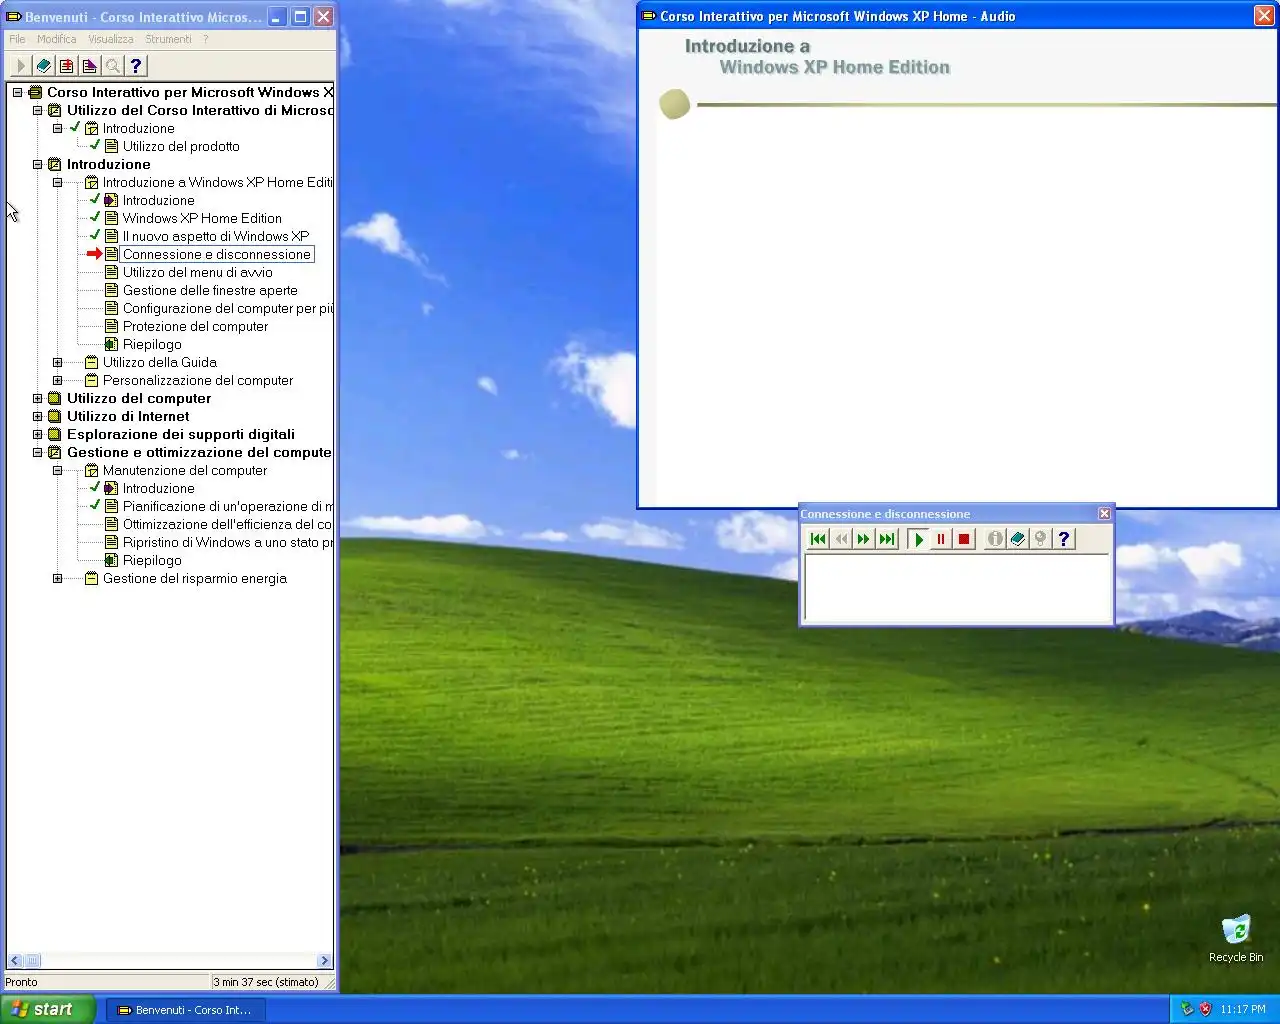Click the greyed key icon in playback panel
This screenshot has width=1280, height=1024.
pyautogui.click(x=1041, y=539)
